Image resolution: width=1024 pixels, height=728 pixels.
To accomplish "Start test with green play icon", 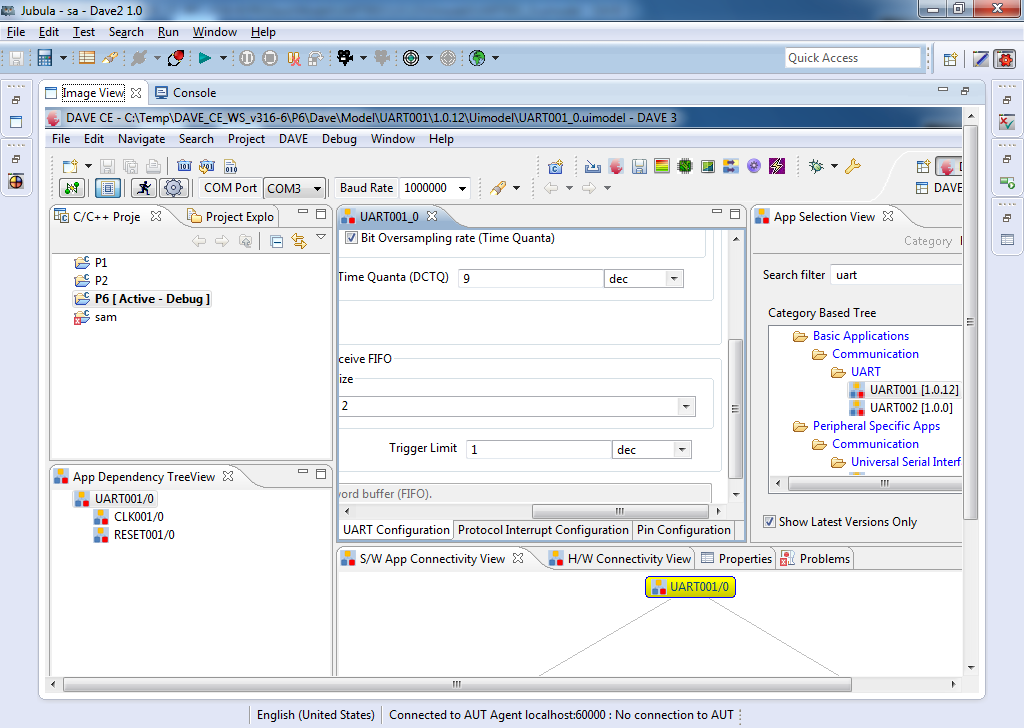I will pos(205,58).
